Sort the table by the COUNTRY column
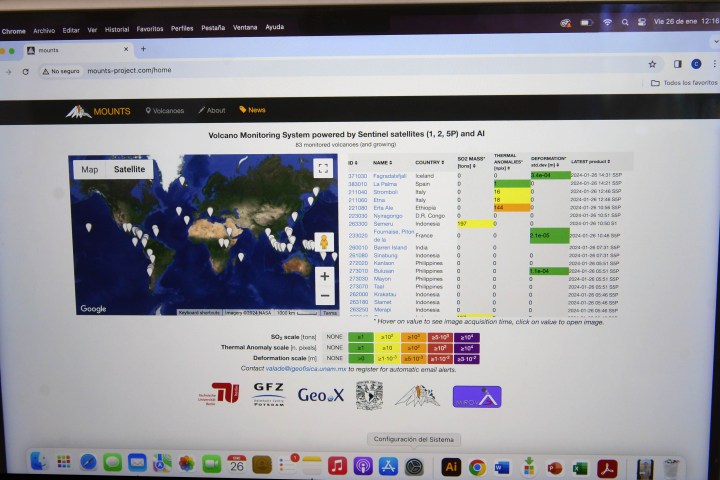The width and height of the screenshot is (720, 480). click(430, 162)
